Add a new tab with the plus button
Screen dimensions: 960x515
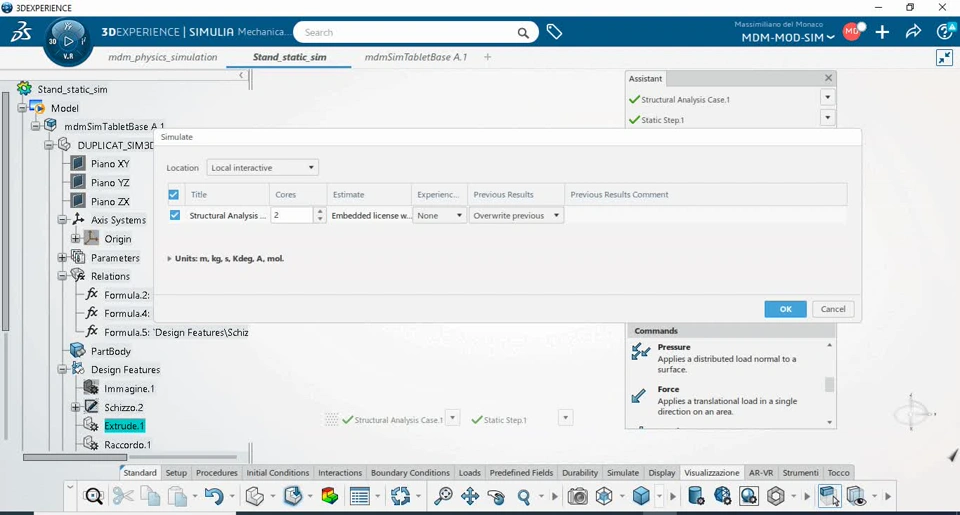tap(488, 57)
